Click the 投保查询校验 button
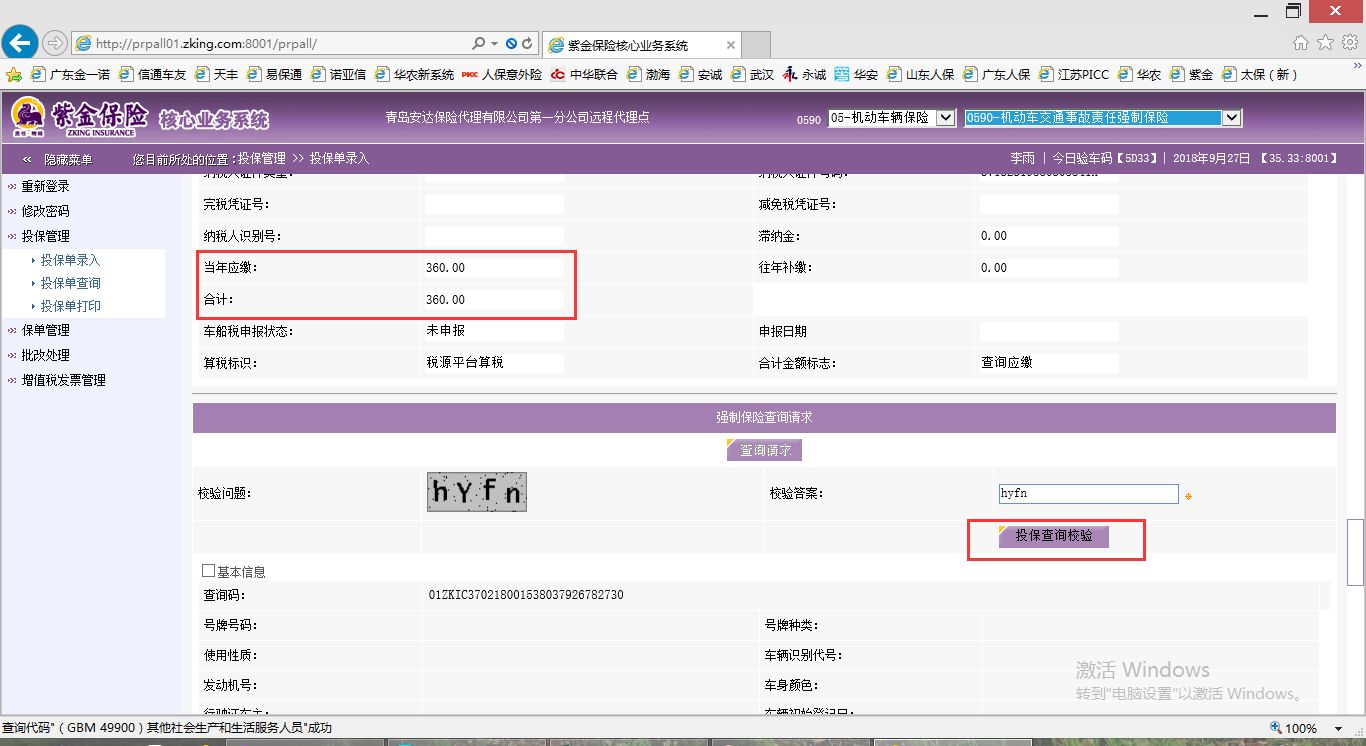This screenshot has height=746, width=1366. point(1053,536)
